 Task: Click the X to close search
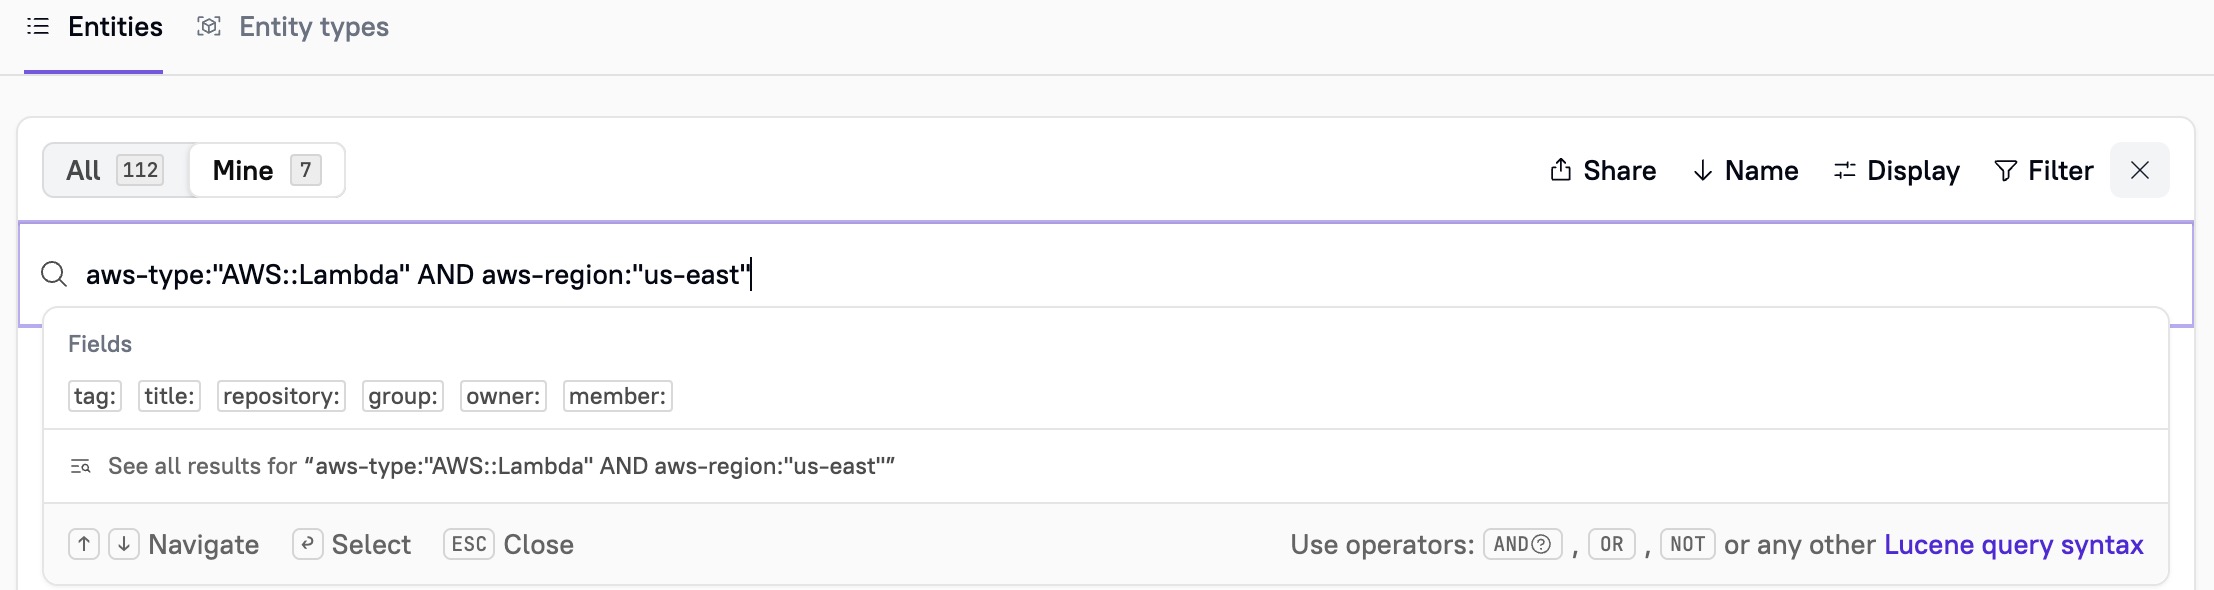(x=2139, y=170)
